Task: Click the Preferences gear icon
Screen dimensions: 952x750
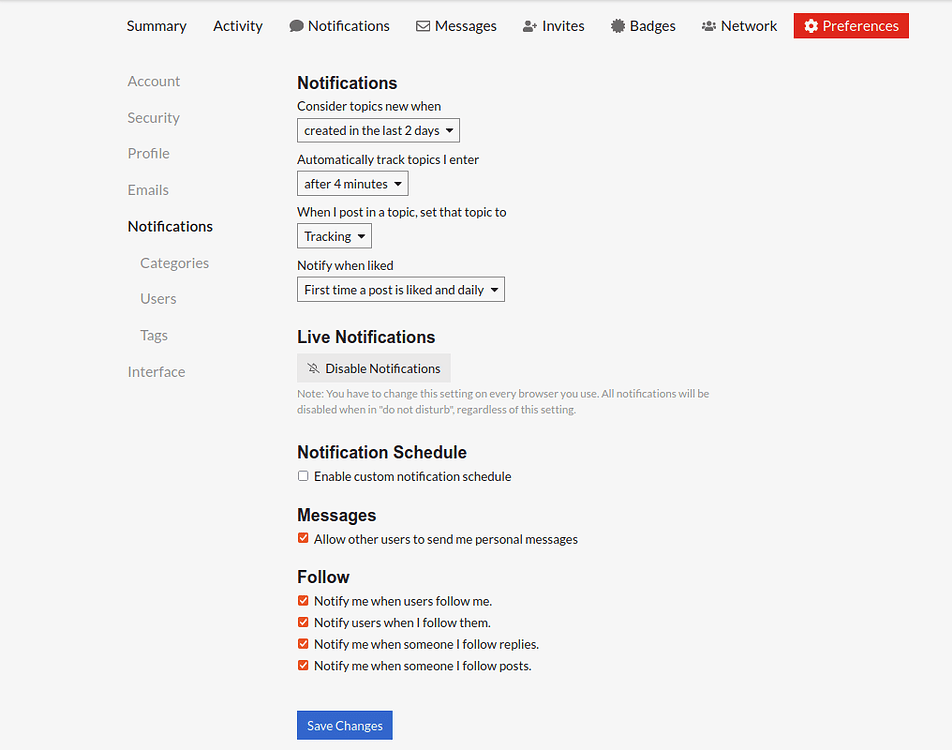Action: (811, 26)
